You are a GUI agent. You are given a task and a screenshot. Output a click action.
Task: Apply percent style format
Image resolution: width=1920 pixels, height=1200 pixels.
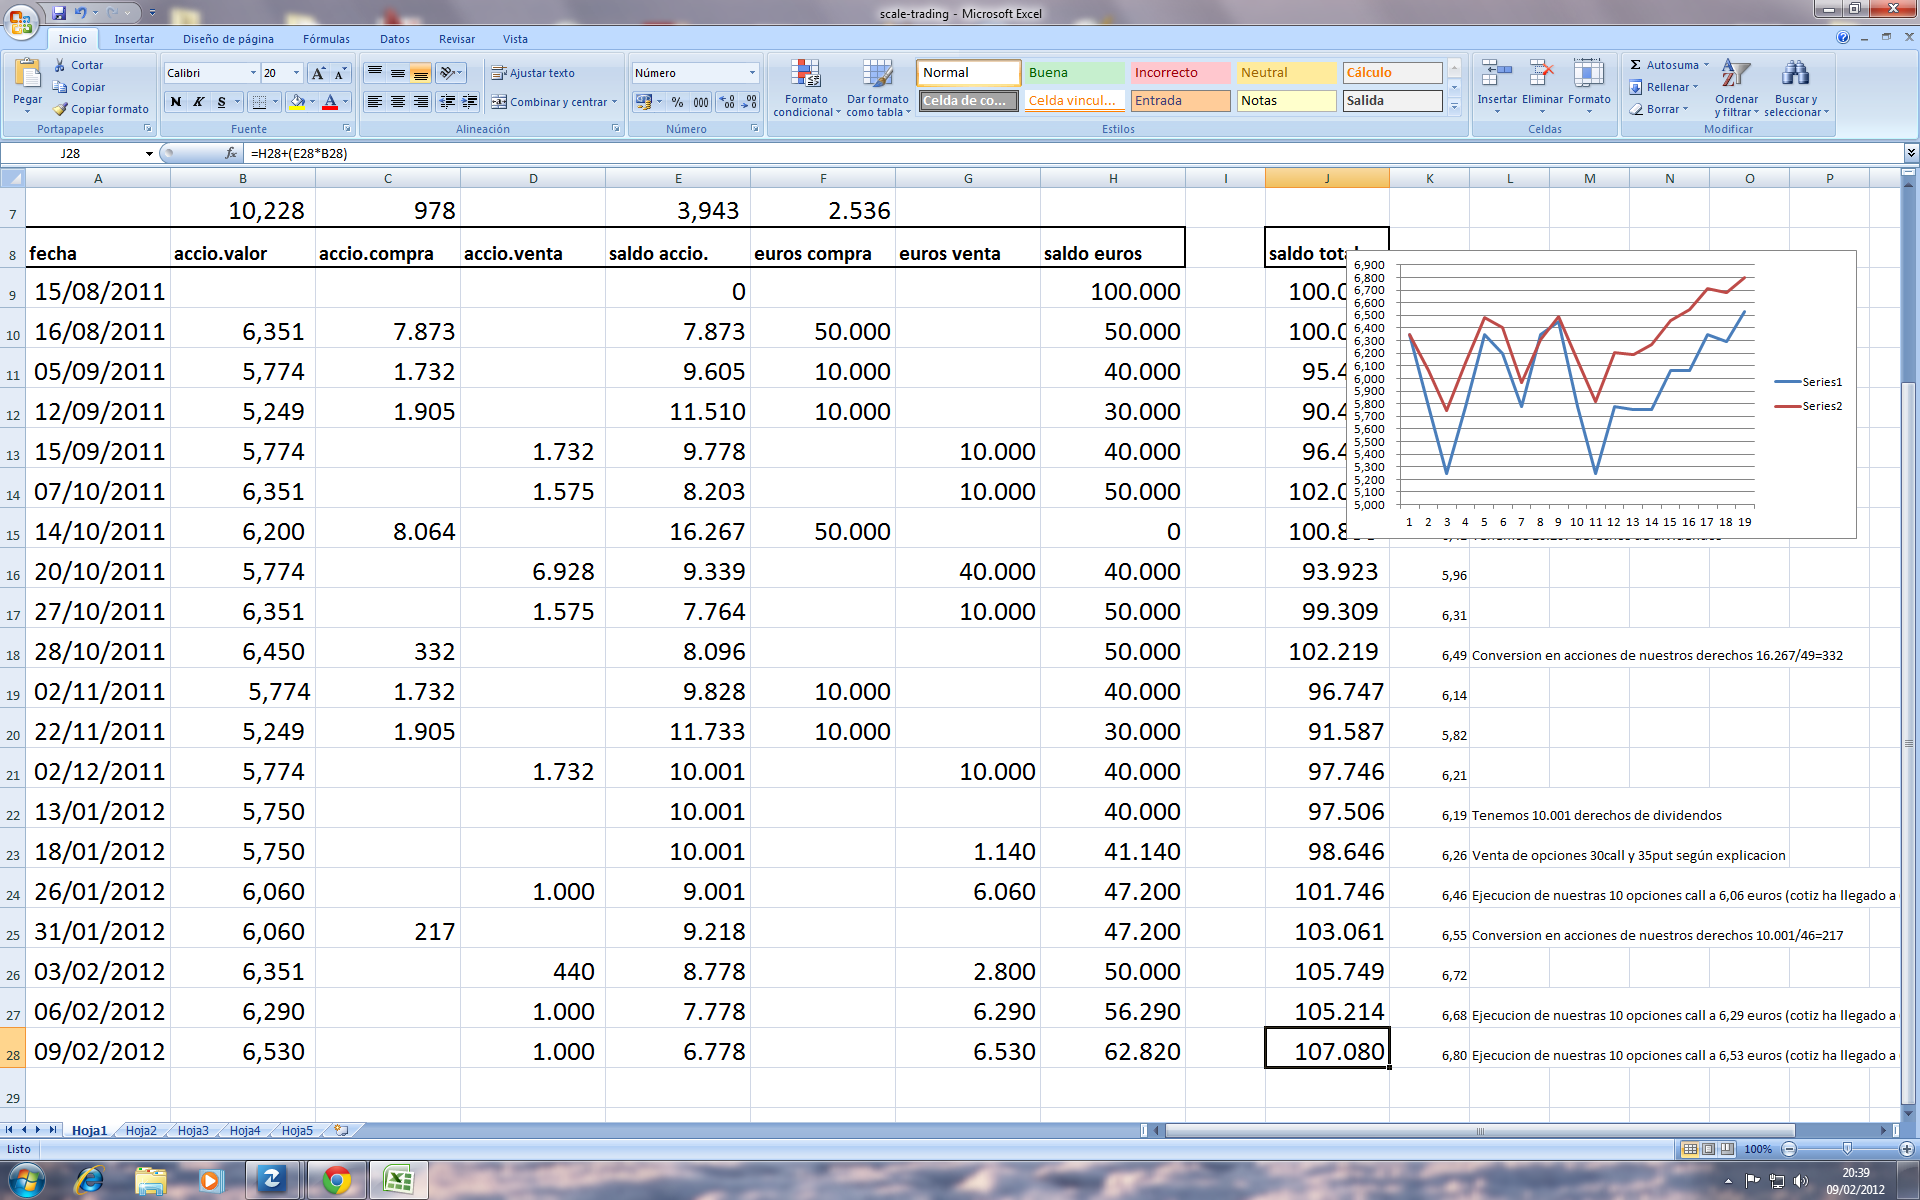point(677,102)
